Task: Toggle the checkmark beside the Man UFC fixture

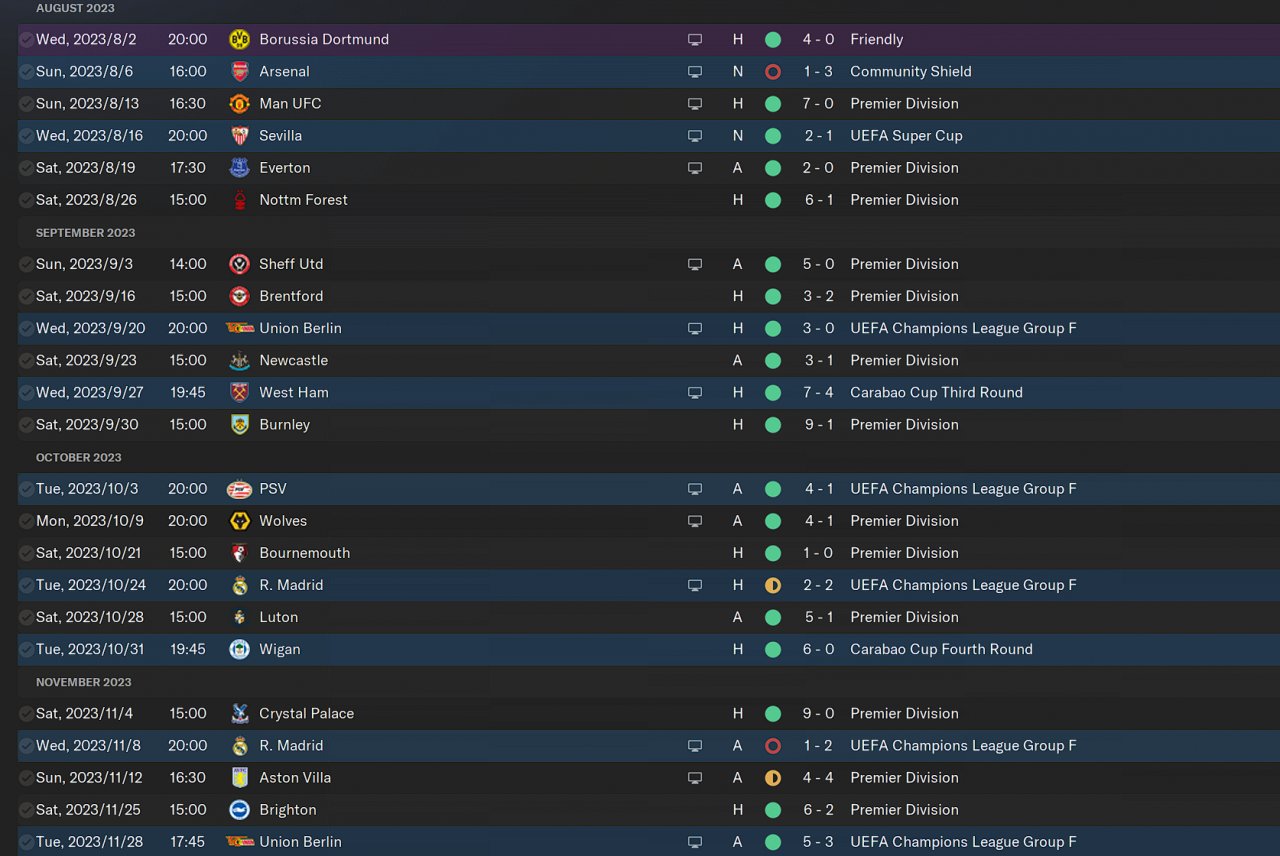Action: point(26,104)
